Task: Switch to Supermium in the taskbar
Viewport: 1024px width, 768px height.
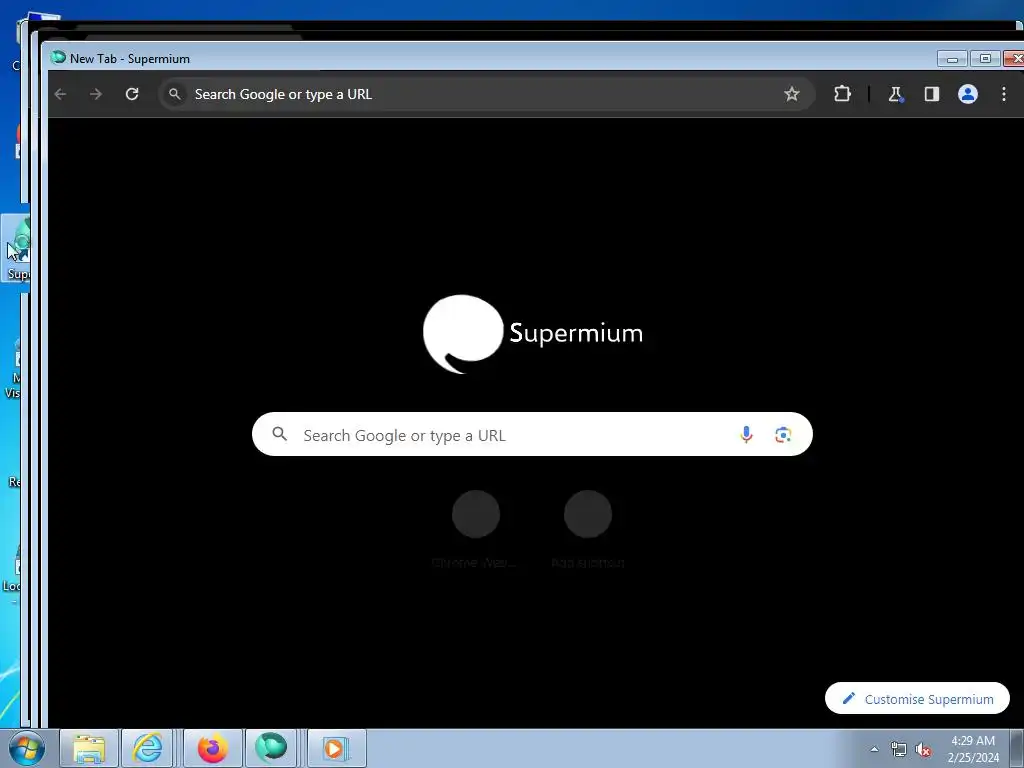Action: pos(271,748)
